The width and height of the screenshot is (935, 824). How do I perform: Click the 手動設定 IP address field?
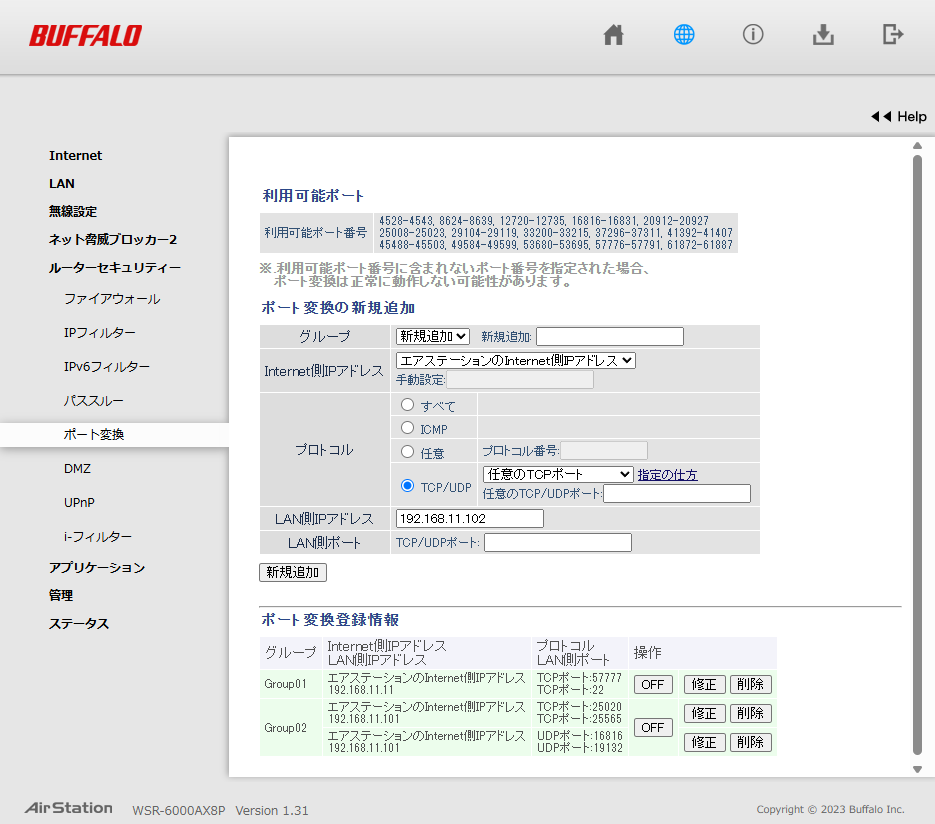520,380
